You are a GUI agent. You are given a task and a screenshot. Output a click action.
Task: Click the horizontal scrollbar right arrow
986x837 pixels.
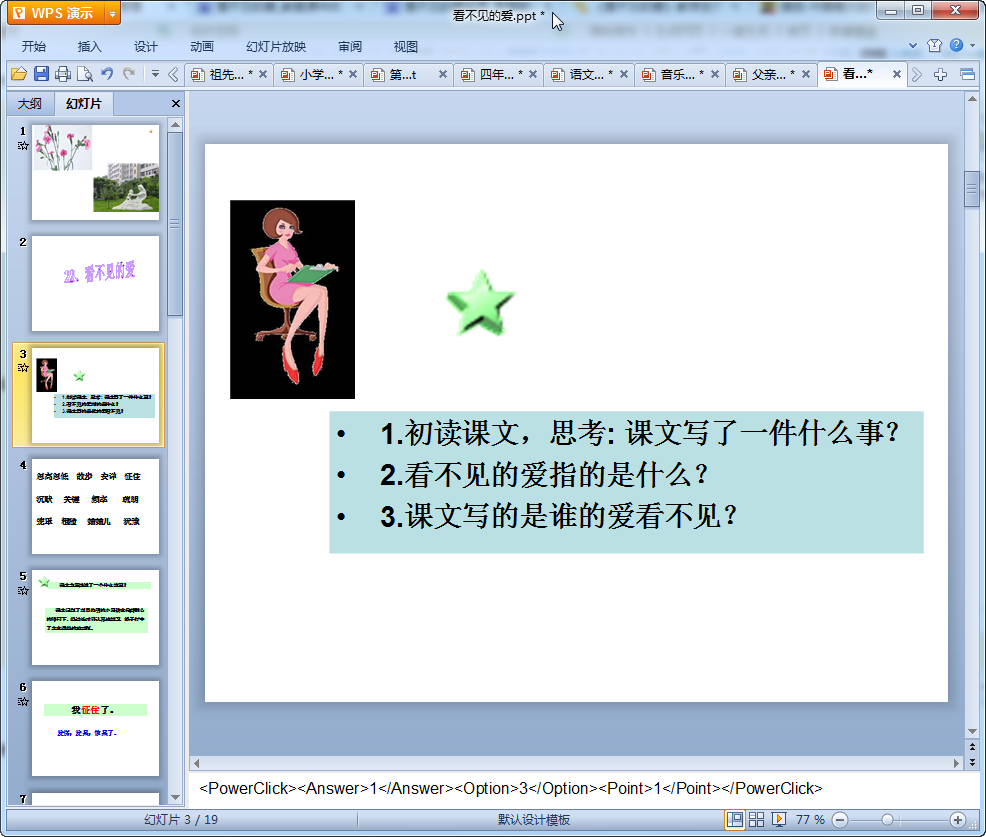pyautogui.click(x=956, y=763)
